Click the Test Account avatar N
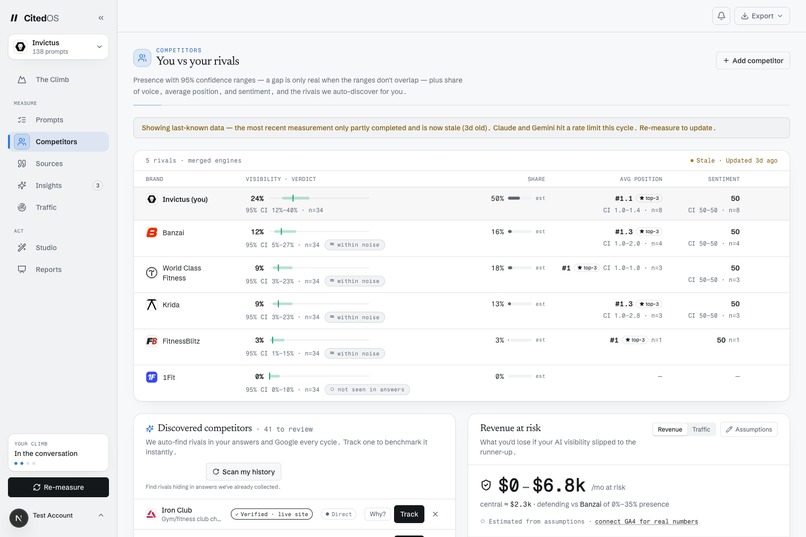The height and width of the screenshot is (537, 806). click(x=19, y=518)
